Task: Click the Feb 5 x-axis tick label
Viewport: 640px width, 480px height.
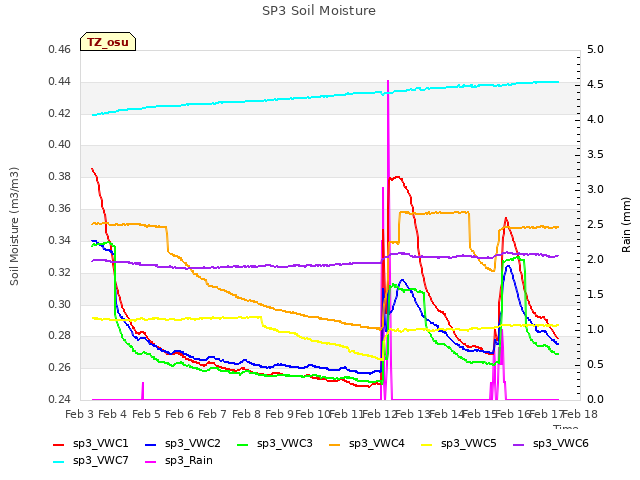Action: tap(146, 415)
